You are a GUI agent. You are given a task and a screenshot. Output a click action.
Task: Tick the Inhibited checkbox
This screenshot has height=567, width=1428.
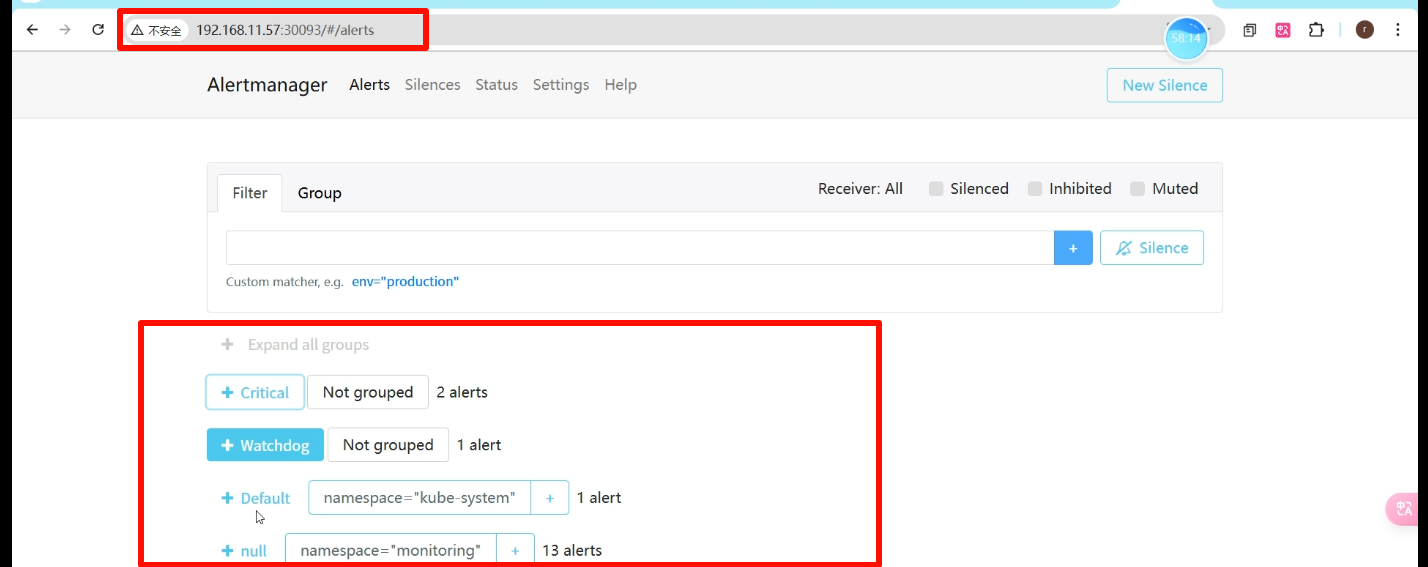click(1035, 189)
